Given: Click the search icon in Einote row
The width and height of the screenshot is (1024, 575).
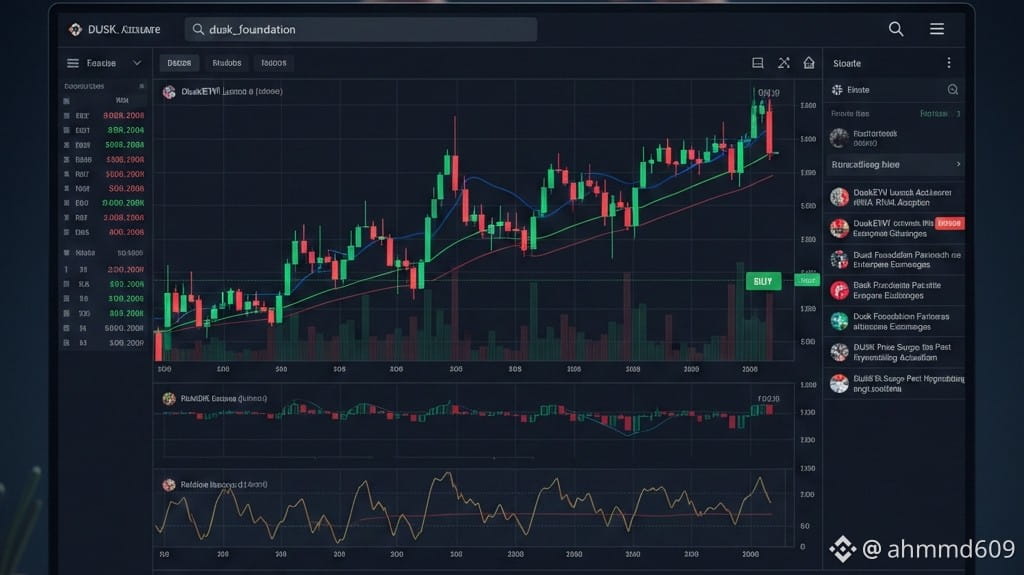Looking at the screenshot, I should tap(953, 90).
